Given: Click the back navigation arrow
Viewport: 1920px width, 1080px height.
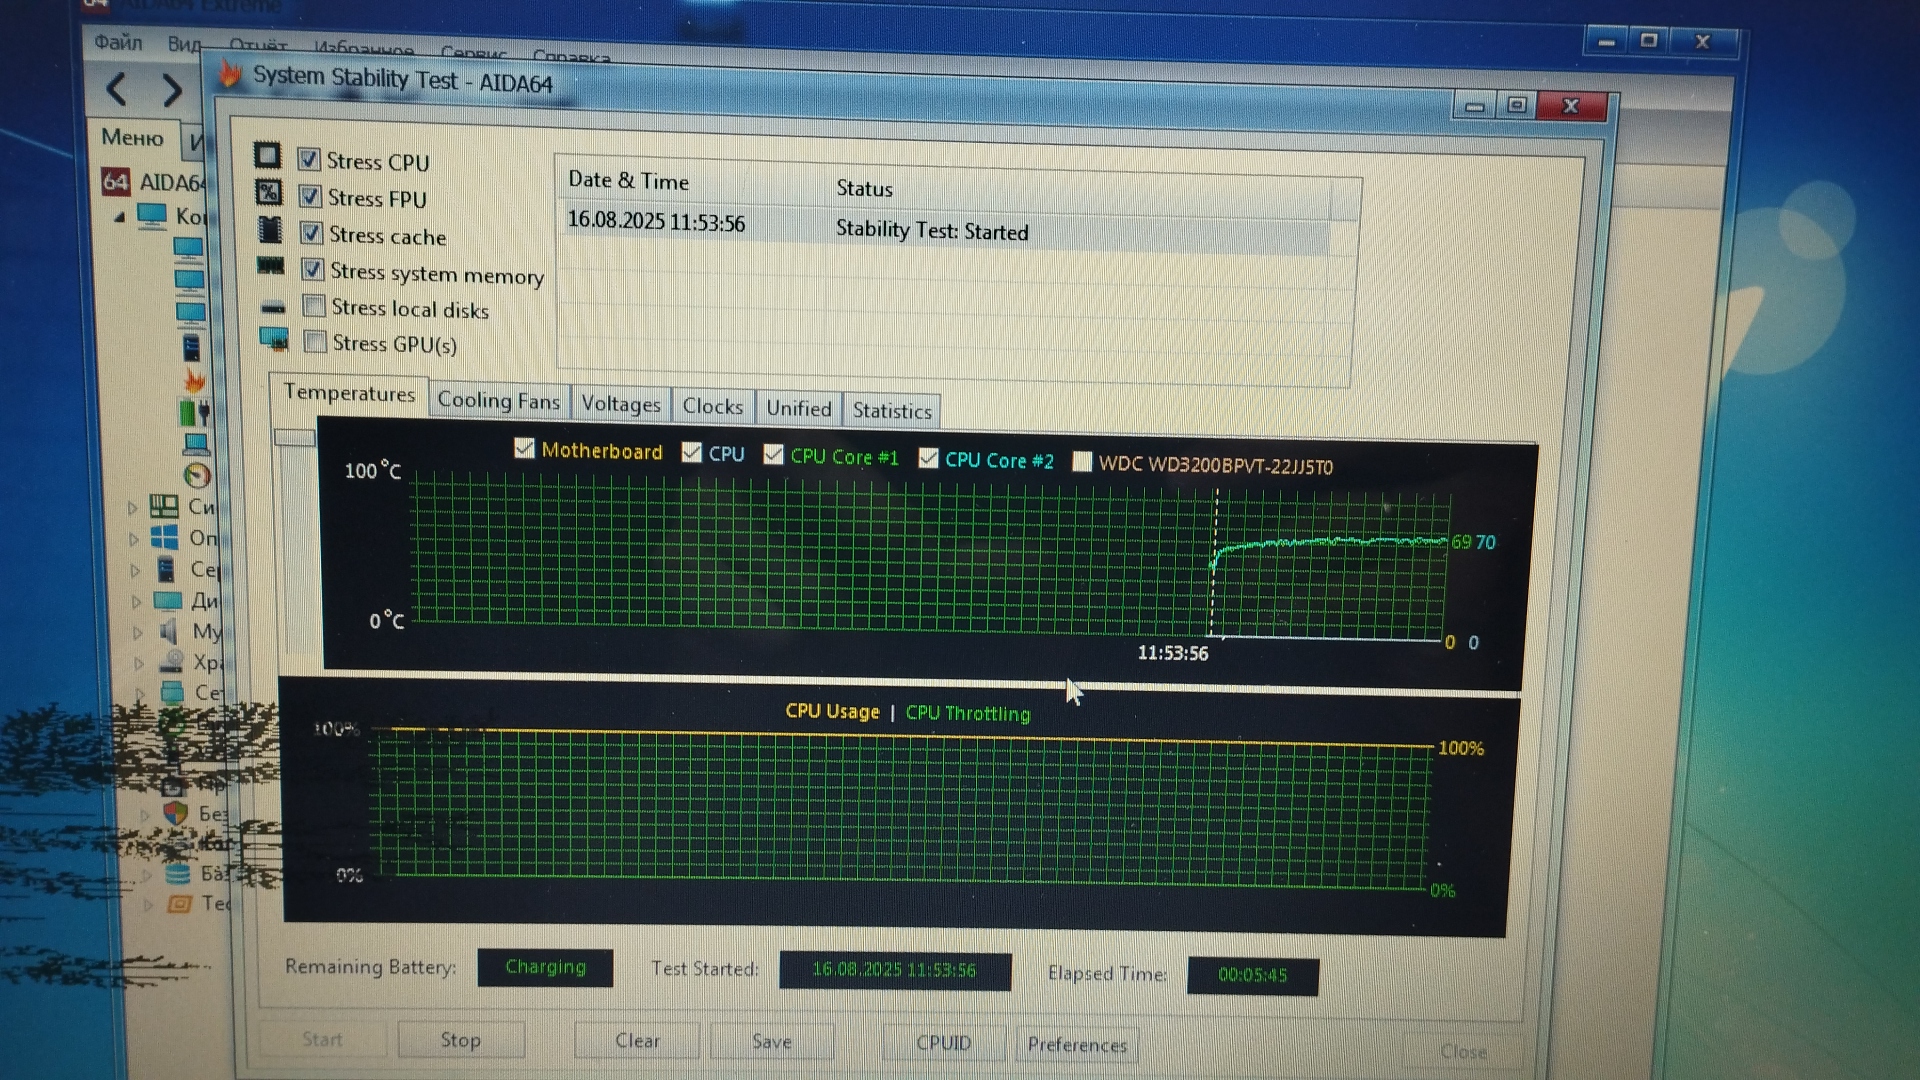Looking at the screenshot, I should [117, 90].
